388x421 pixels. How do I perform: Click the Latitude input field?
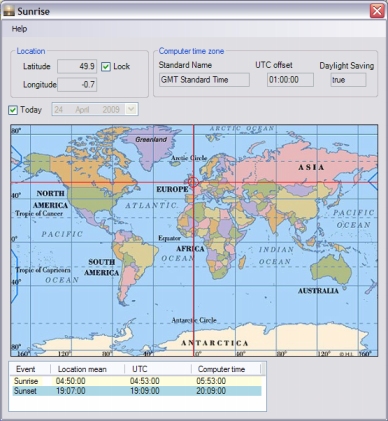77,66
